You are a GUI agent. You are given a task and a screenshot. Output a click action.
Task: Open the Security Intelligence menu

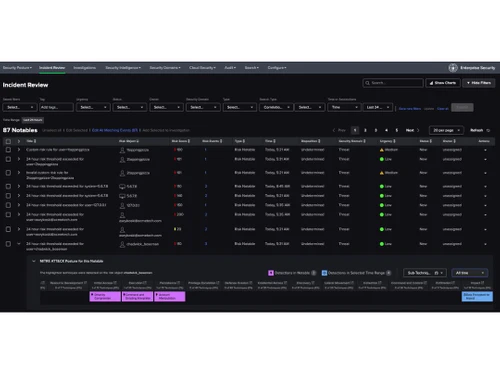point(123,68)
